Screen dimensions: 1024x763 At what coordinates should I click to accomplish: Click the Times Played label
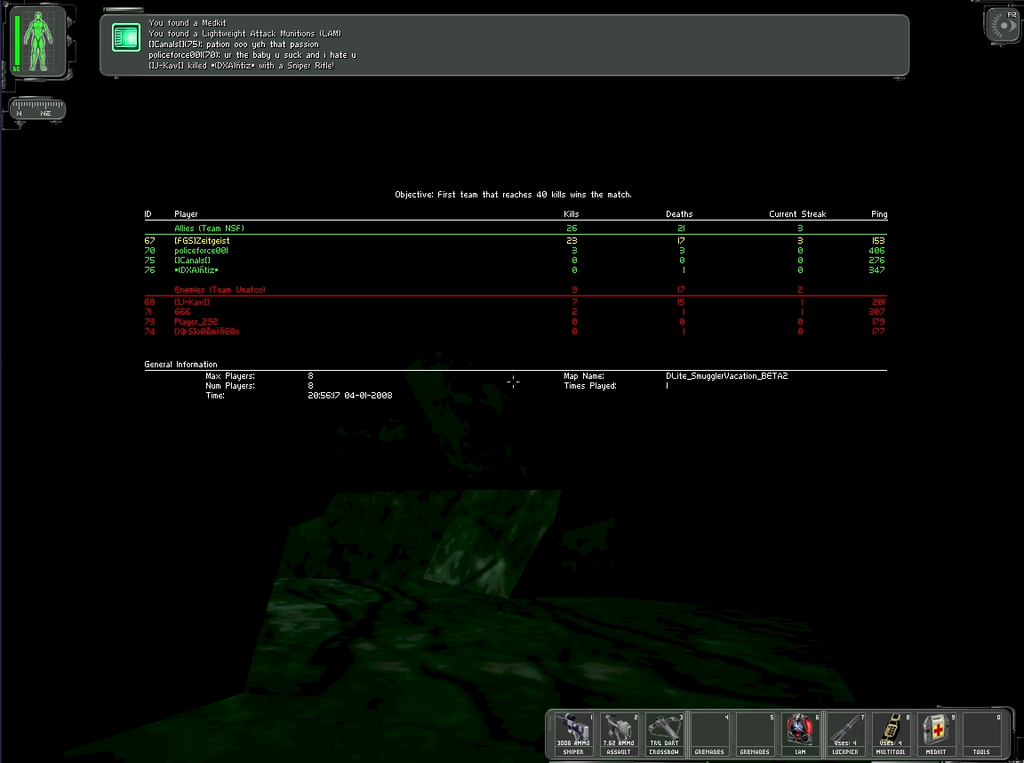(x=590, y=386)
